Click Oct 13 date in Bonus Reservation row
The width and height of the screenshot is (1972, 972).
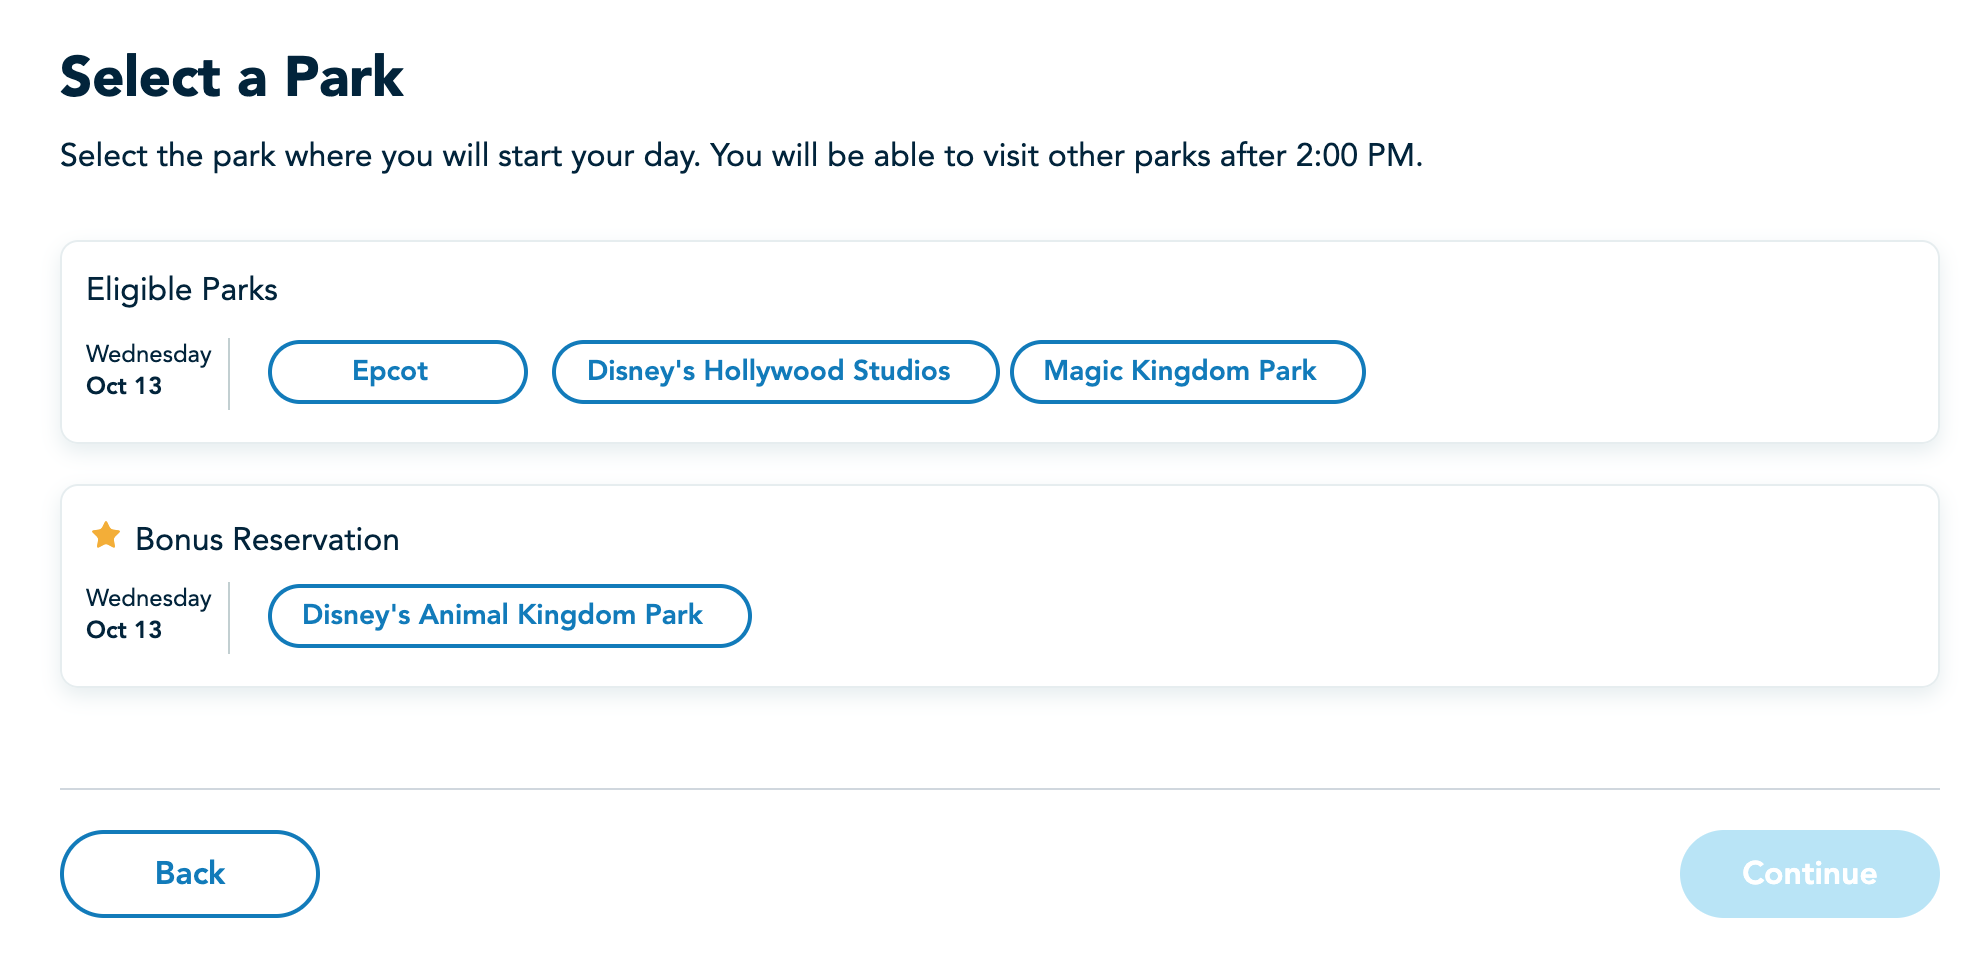coord(124,630)
